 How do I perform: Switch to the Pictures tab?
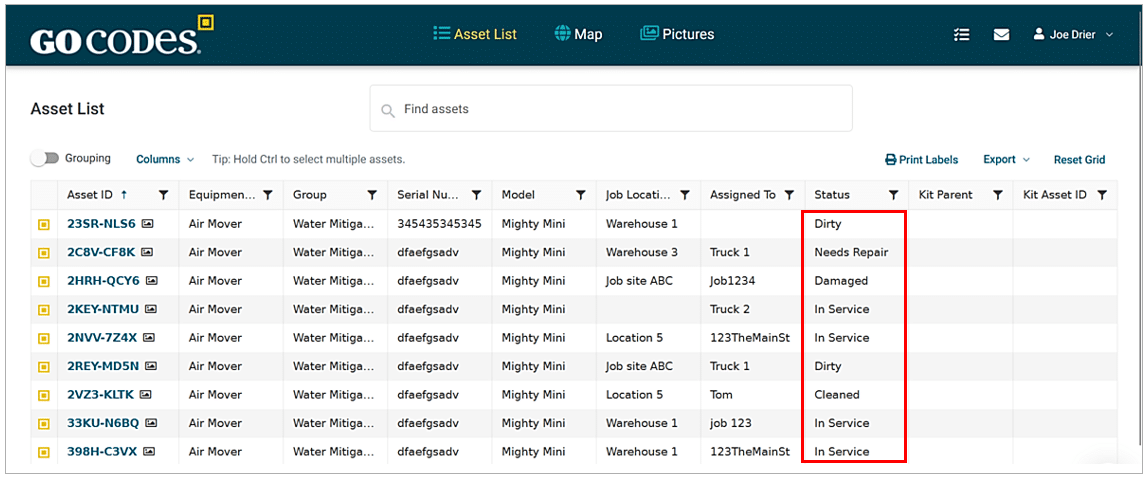point(677,34)
